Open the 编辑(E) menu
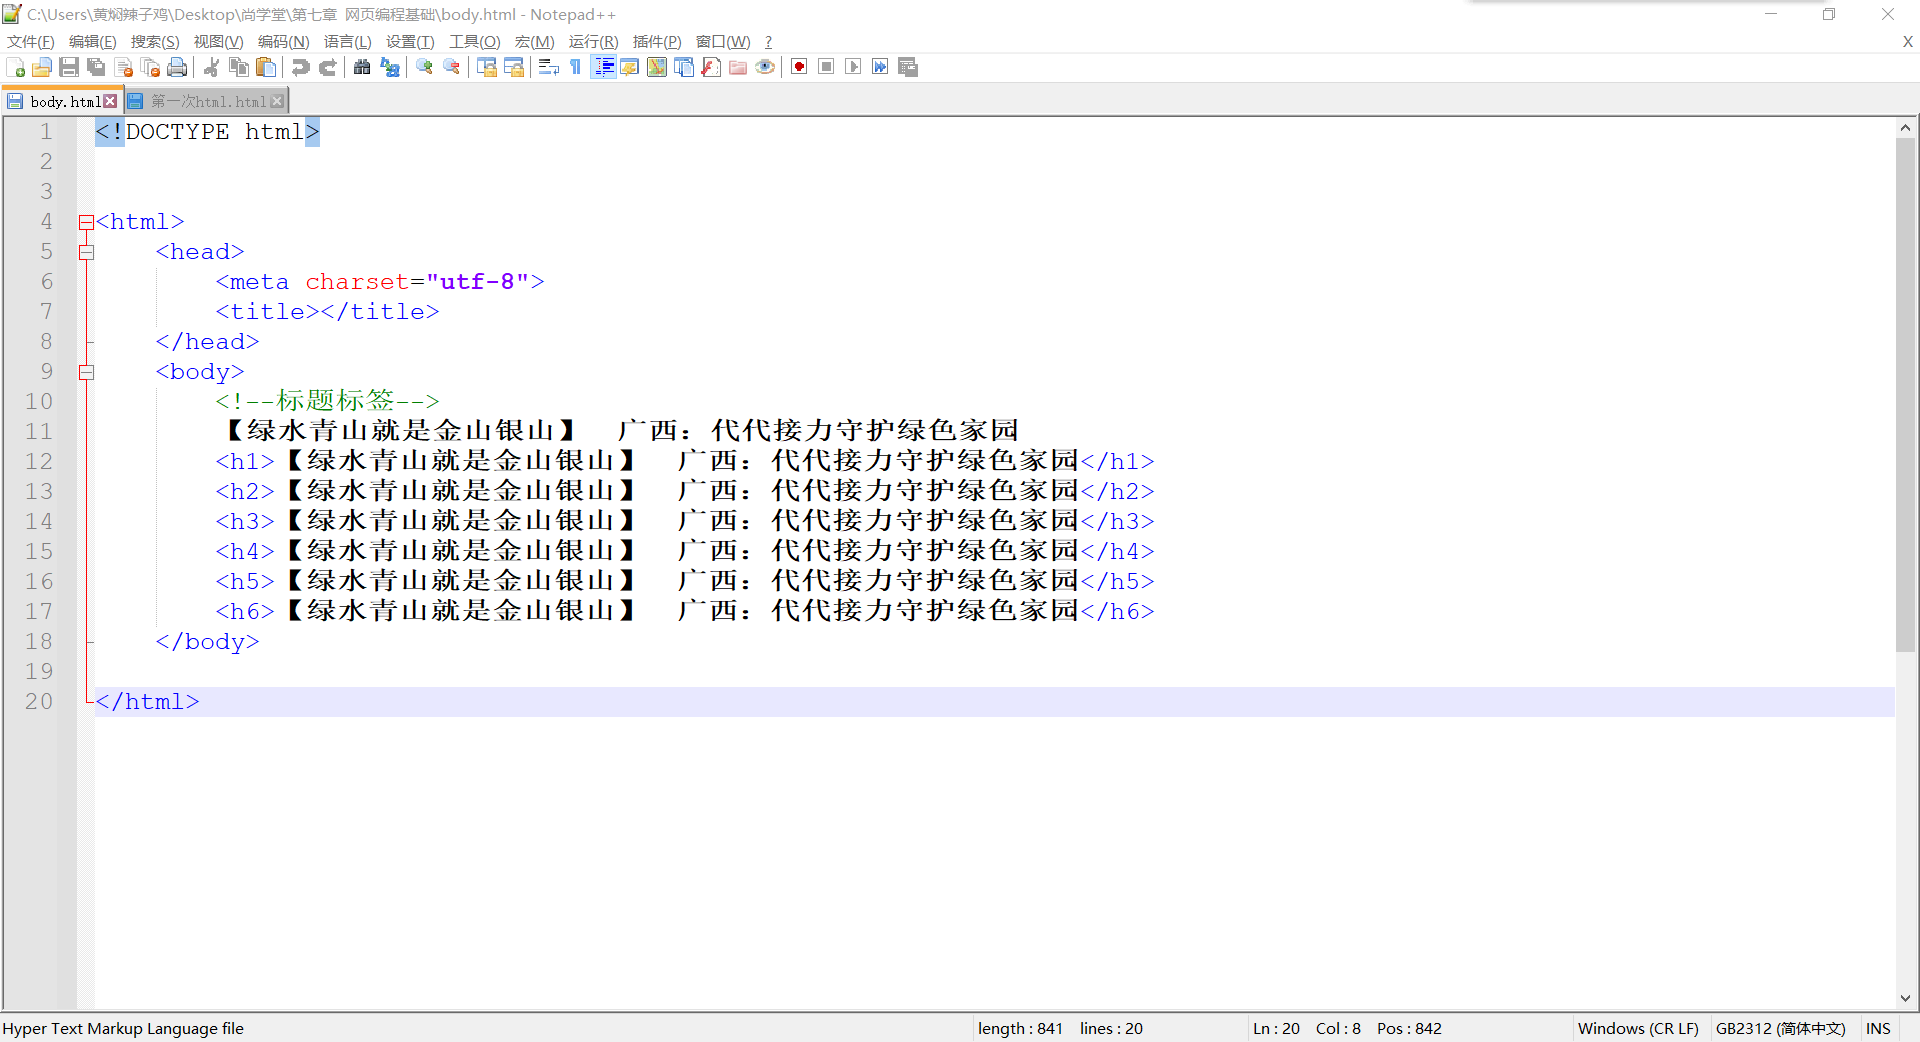 pos(92,41)
